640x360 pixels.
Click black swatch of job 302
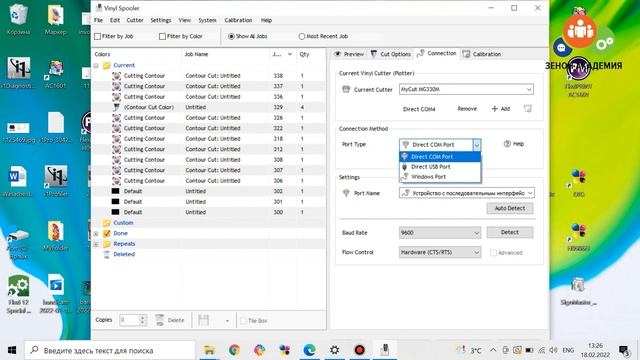point(116,191)
